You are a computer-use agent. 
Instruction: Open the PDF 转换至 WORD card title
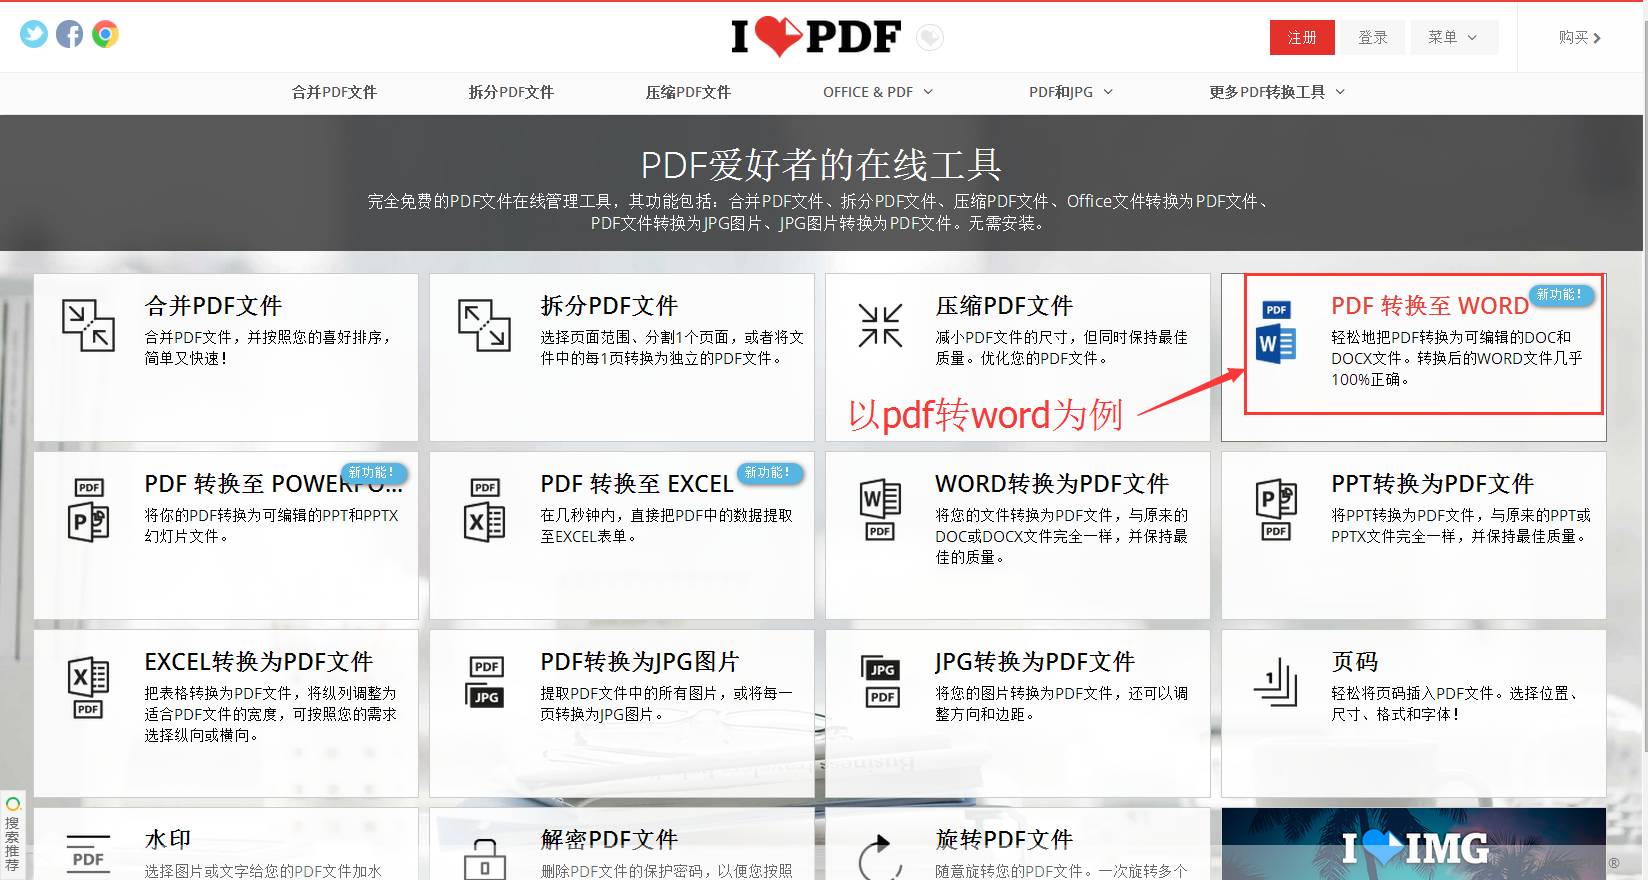(1430, 305)
